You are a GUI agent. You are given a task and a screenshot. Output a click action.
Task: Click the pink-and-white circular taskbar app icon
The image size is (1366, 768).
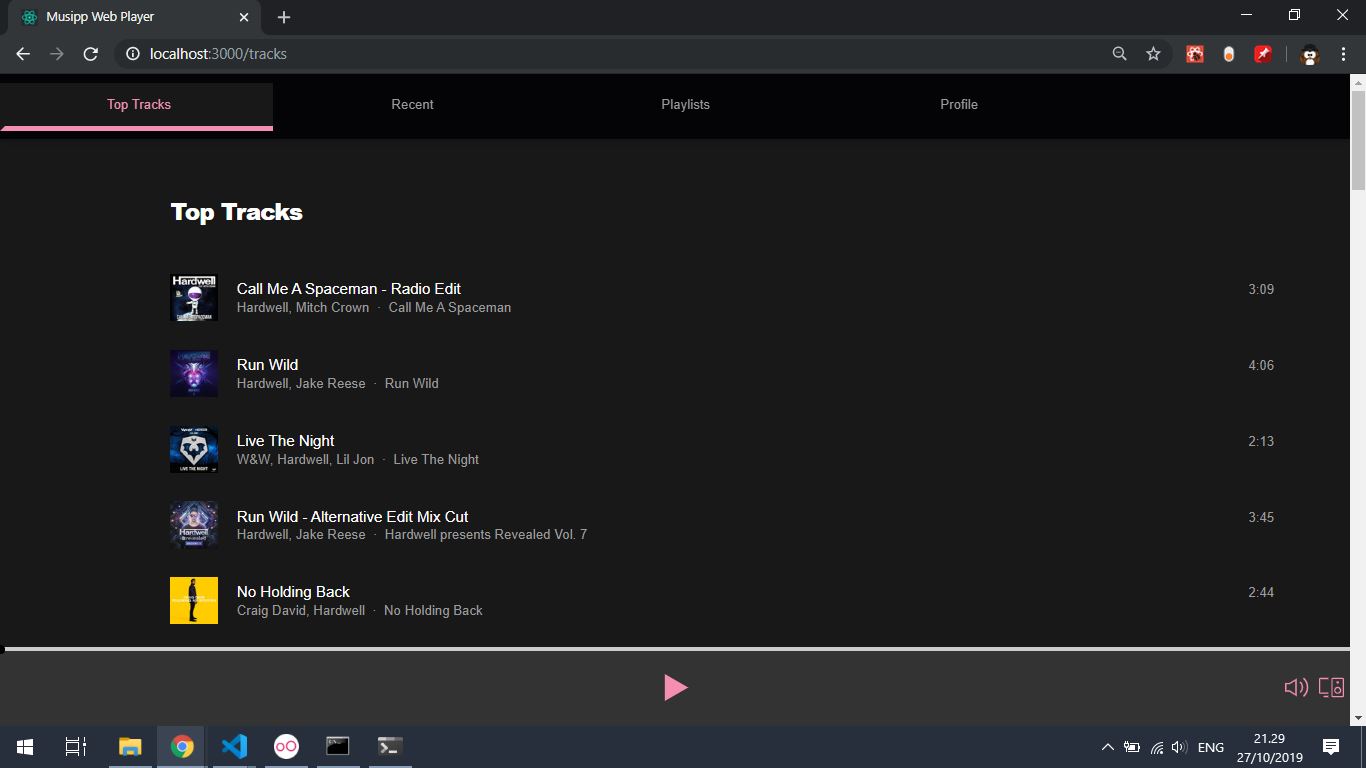click(x=286, y=747)
